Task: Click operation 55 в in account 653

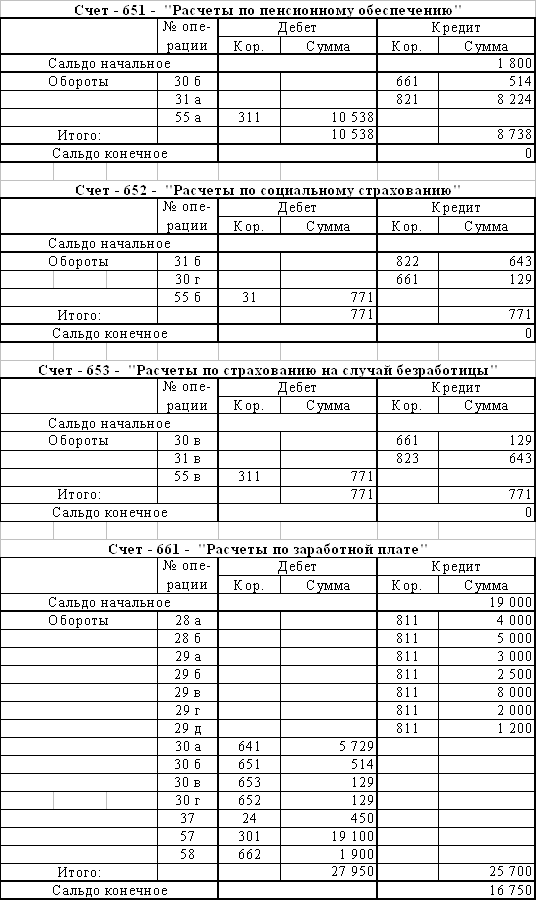Action: pos(188,476)
